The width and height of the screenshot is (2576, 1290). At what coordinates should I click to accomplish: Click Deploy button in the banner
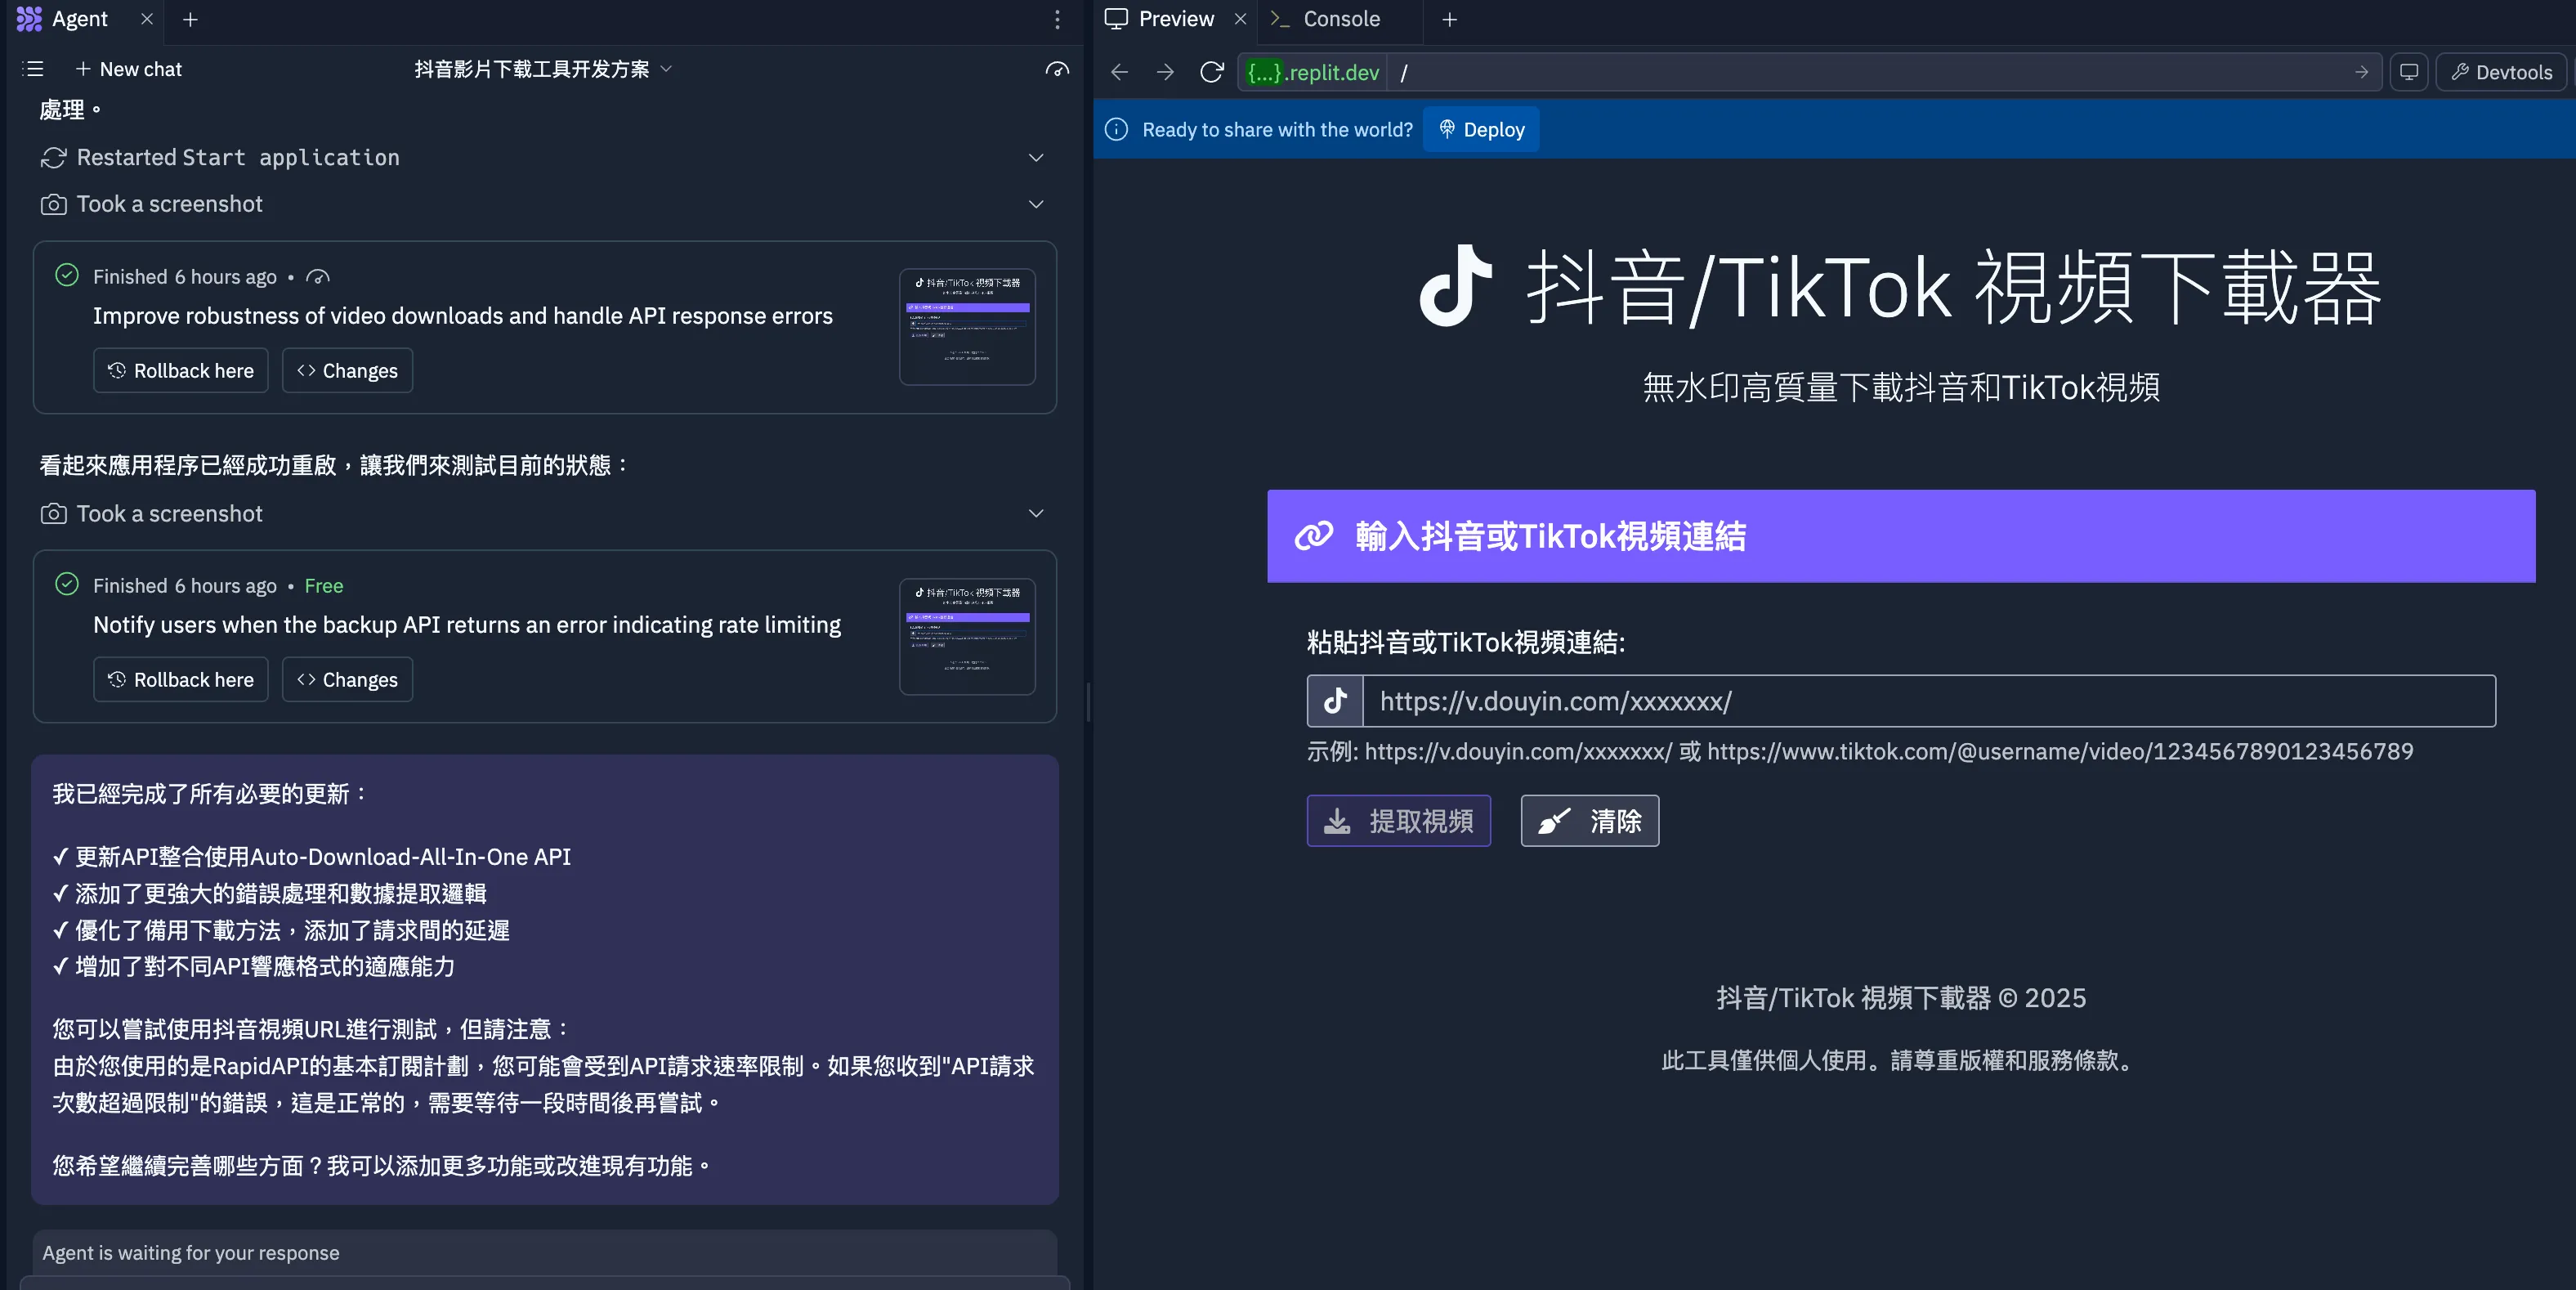click(x=1481, y=130)
